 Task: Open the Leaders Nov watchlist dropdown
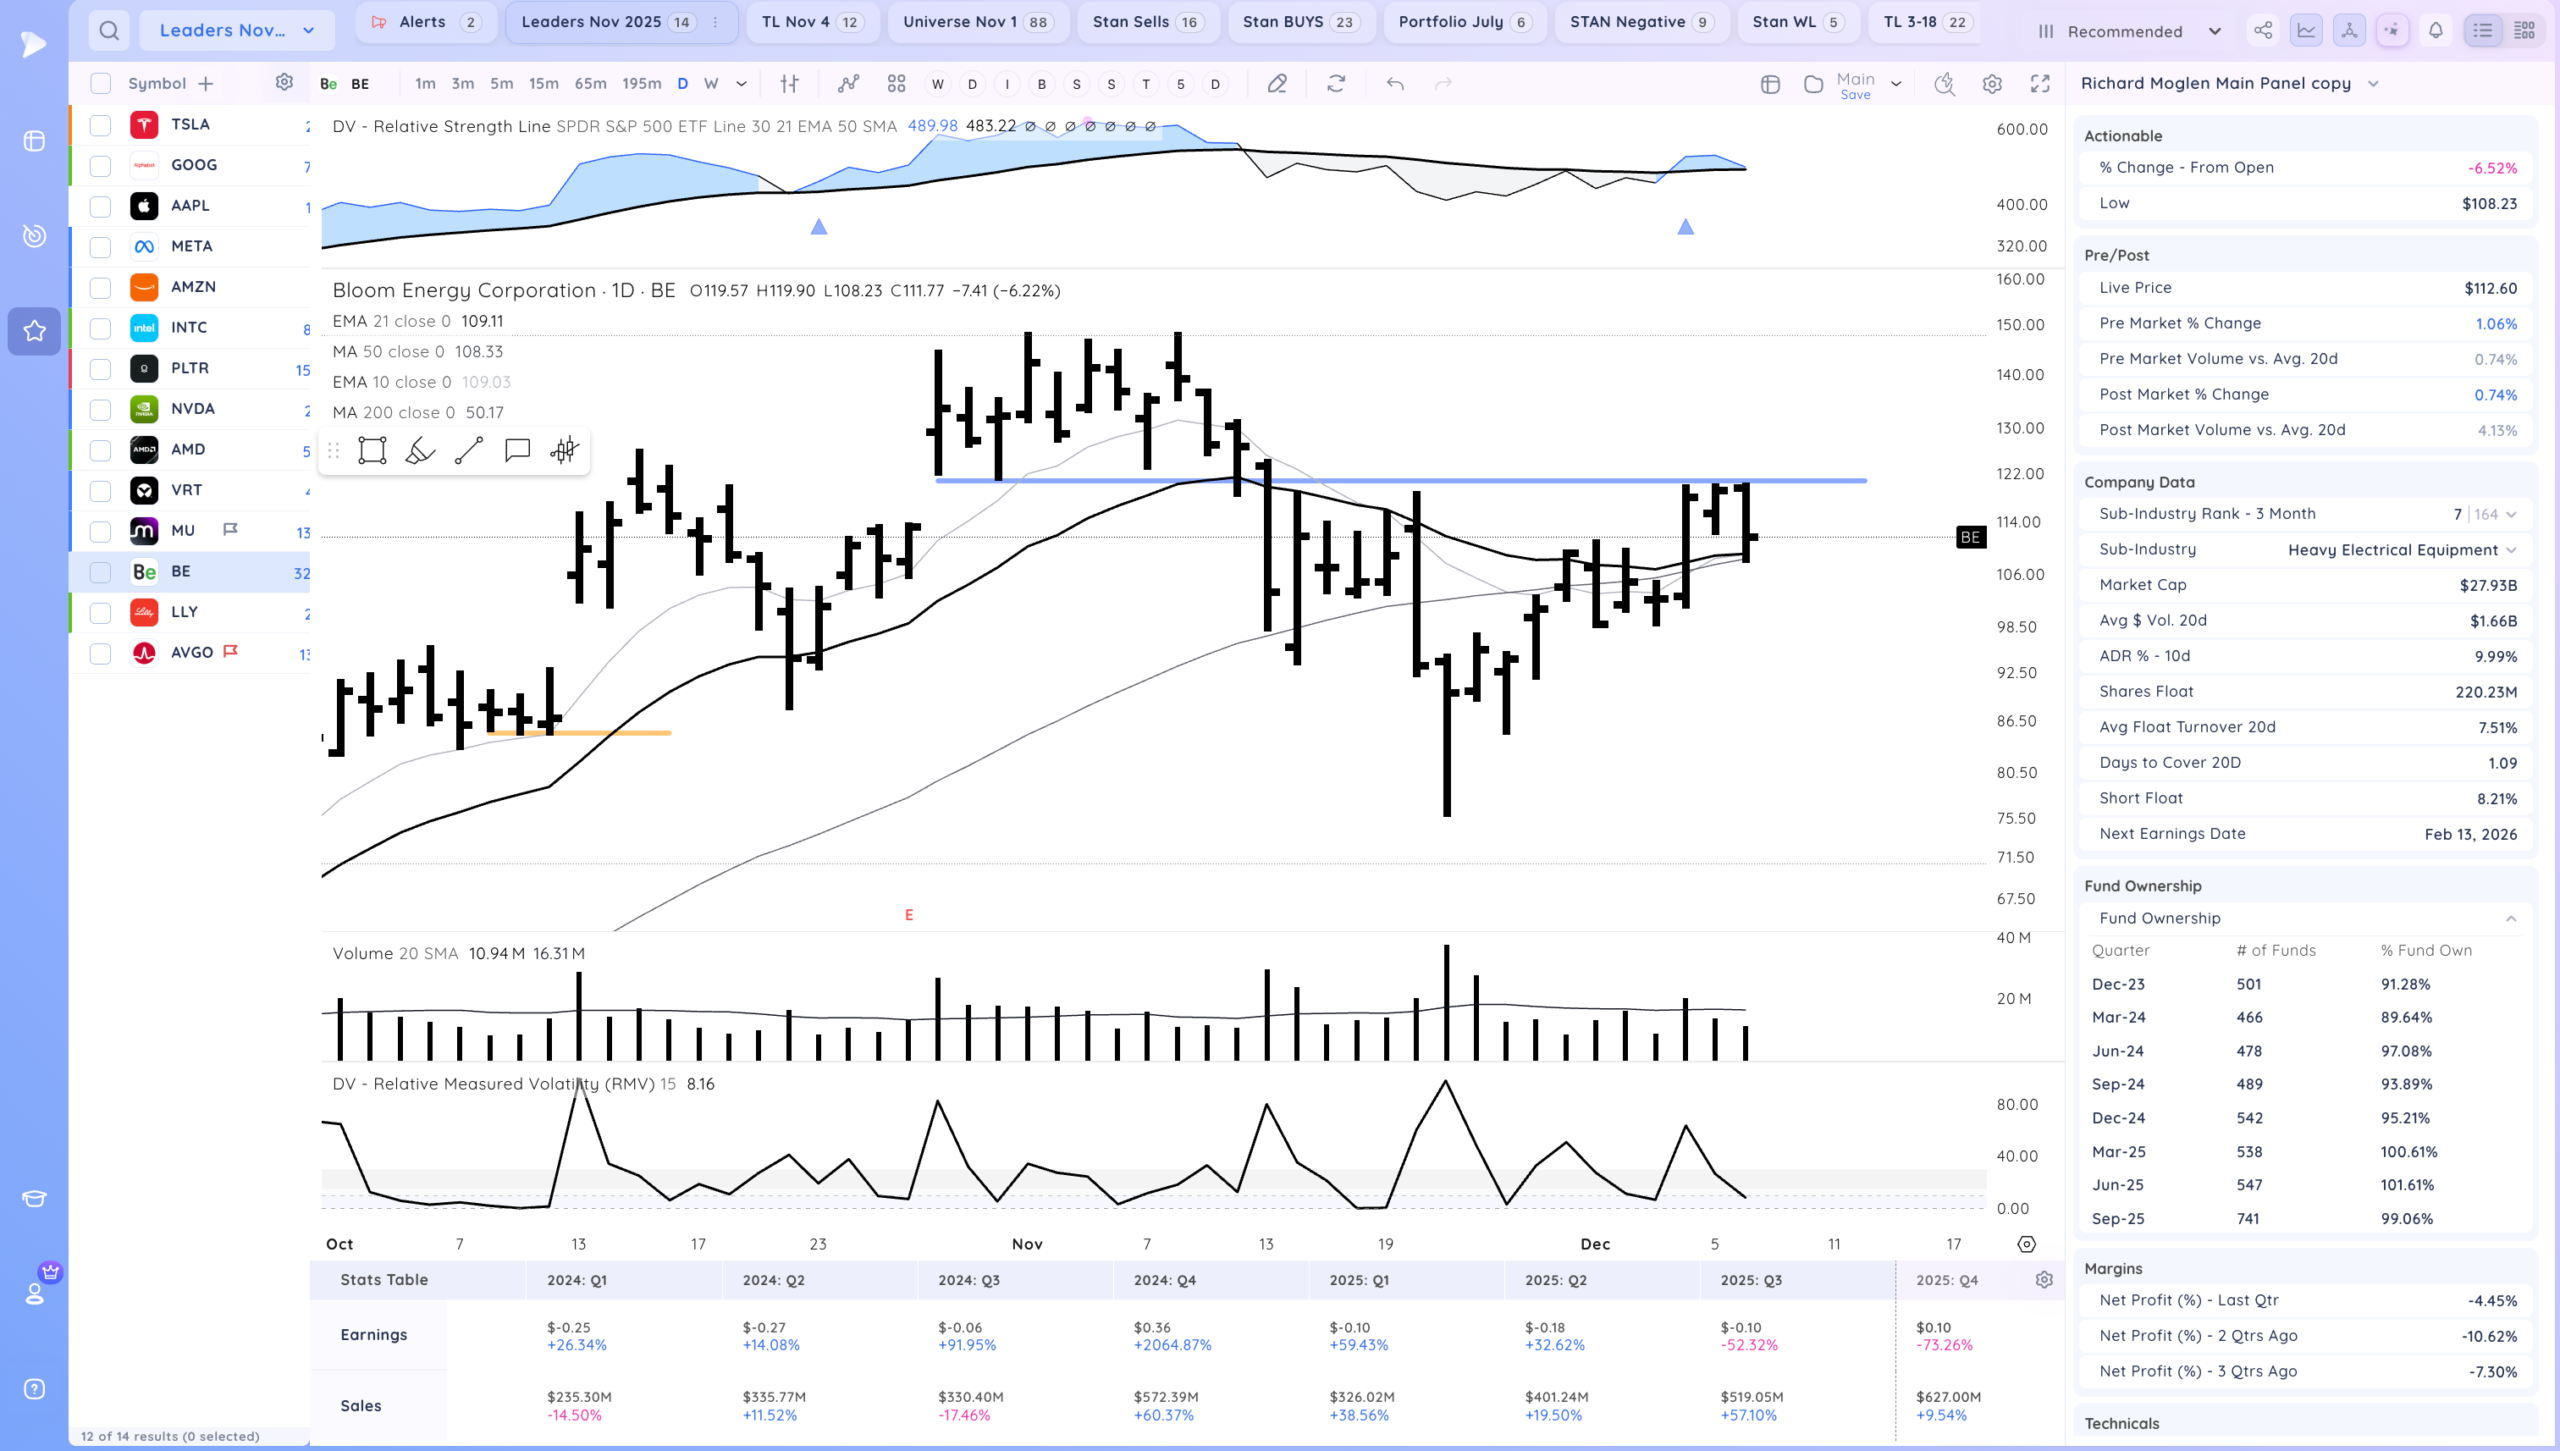pos(237,30)
